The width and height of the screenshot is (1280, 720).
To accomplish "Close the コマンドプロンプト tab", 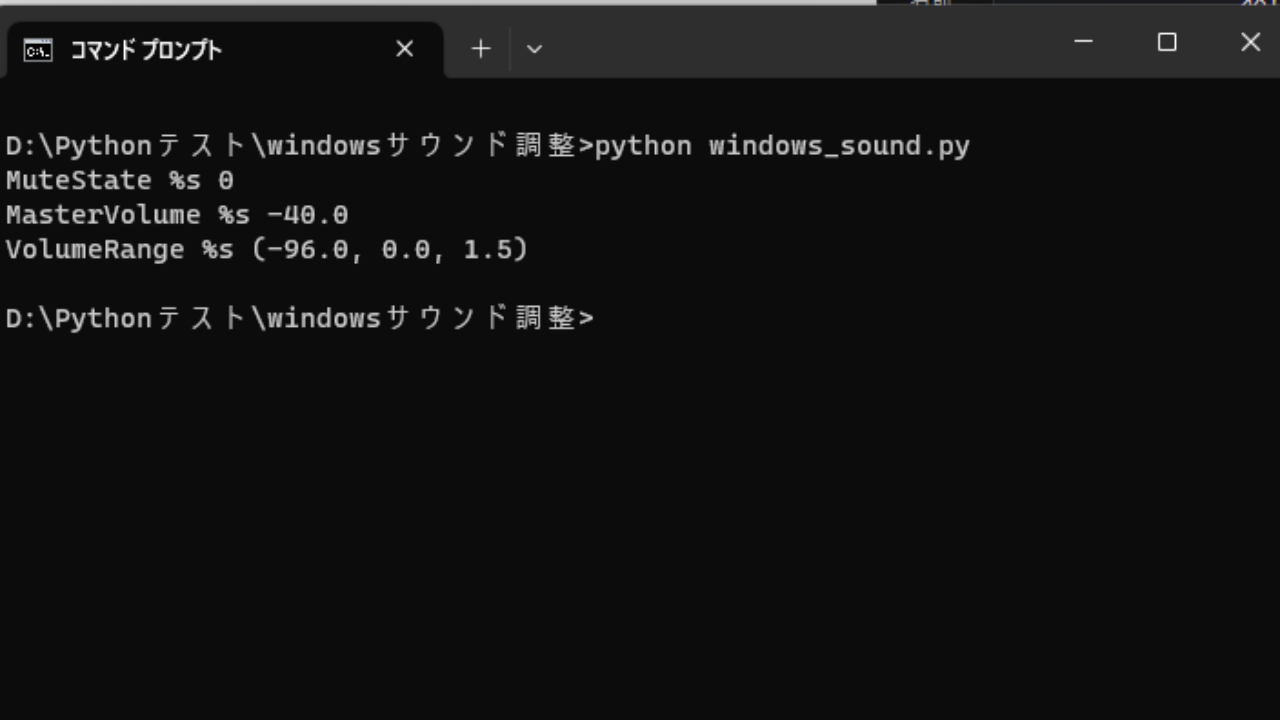I will [x=404, y=48].
